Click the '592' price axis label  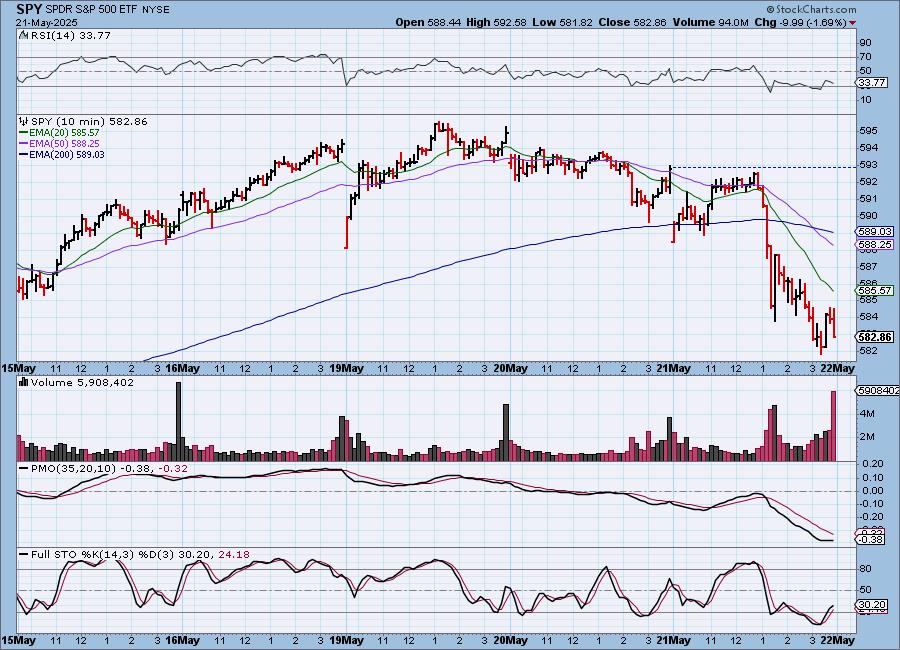coord(868,182)
